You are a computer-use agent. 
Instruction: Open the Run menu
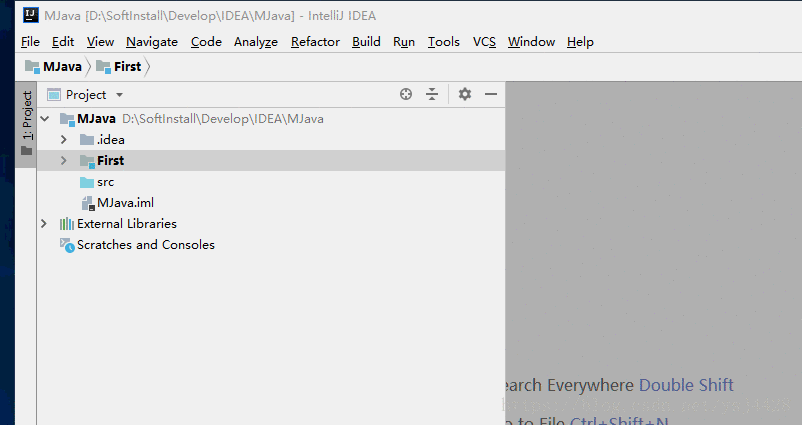click(404, 42)
